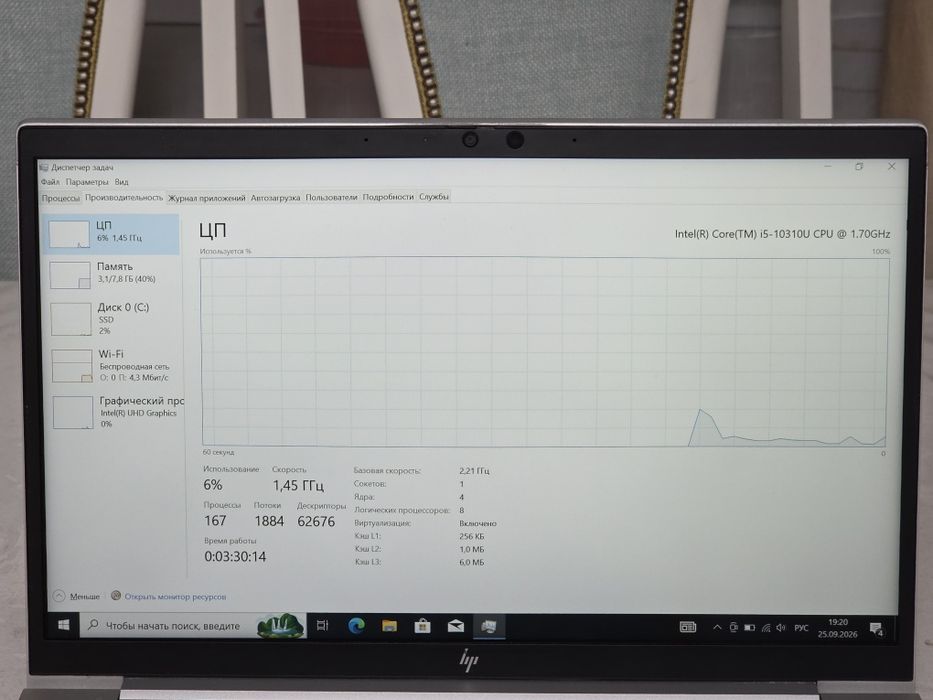
Task: Switch to the Производительность tab
Action: pyautogui.click(x=124, y=197)
